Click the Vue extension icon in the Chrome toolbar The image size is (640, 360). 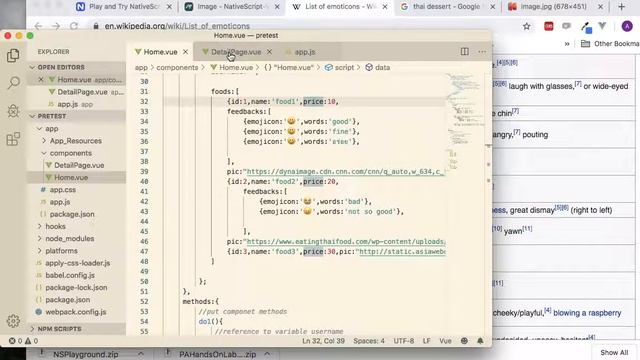602,27
